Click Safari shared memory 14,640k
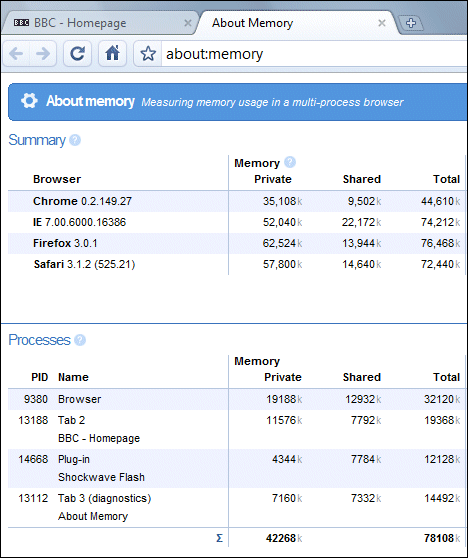The image size is (468, 558). (362, 264)
